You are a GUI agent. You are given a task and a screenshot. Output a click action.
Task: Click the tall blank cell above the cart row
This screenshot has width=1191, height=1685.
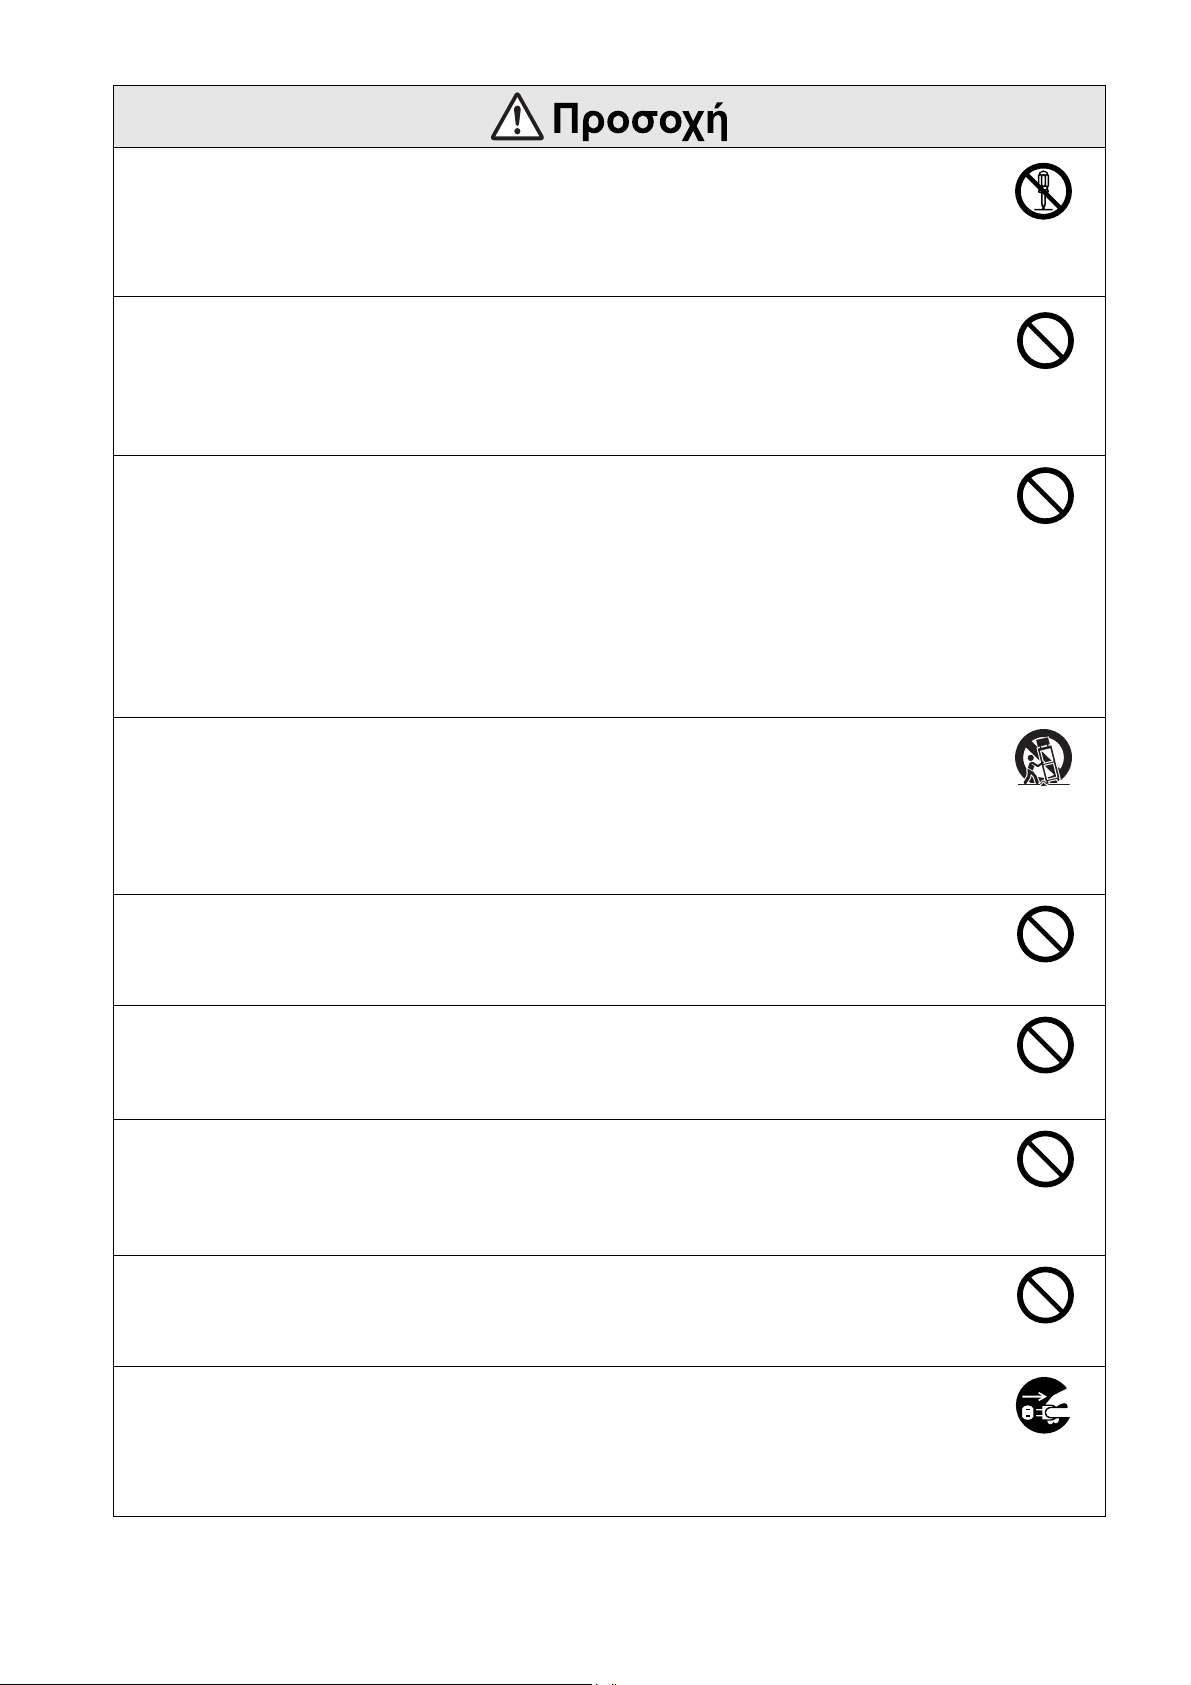click(550, 586)
